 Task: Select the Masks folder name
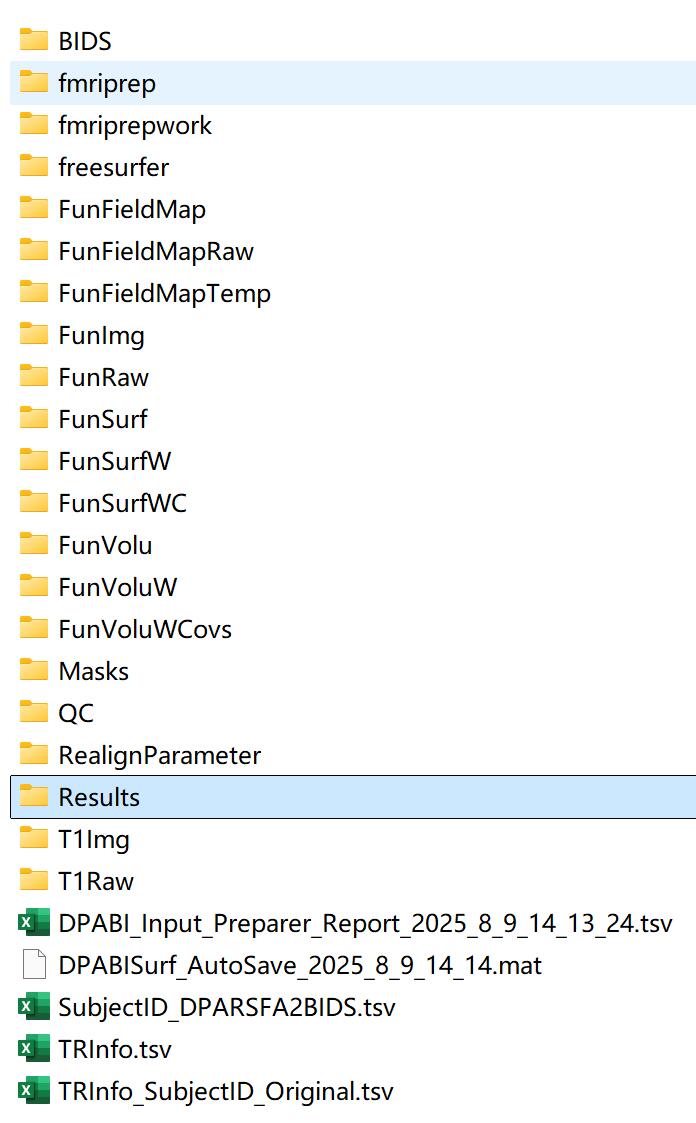94,671
